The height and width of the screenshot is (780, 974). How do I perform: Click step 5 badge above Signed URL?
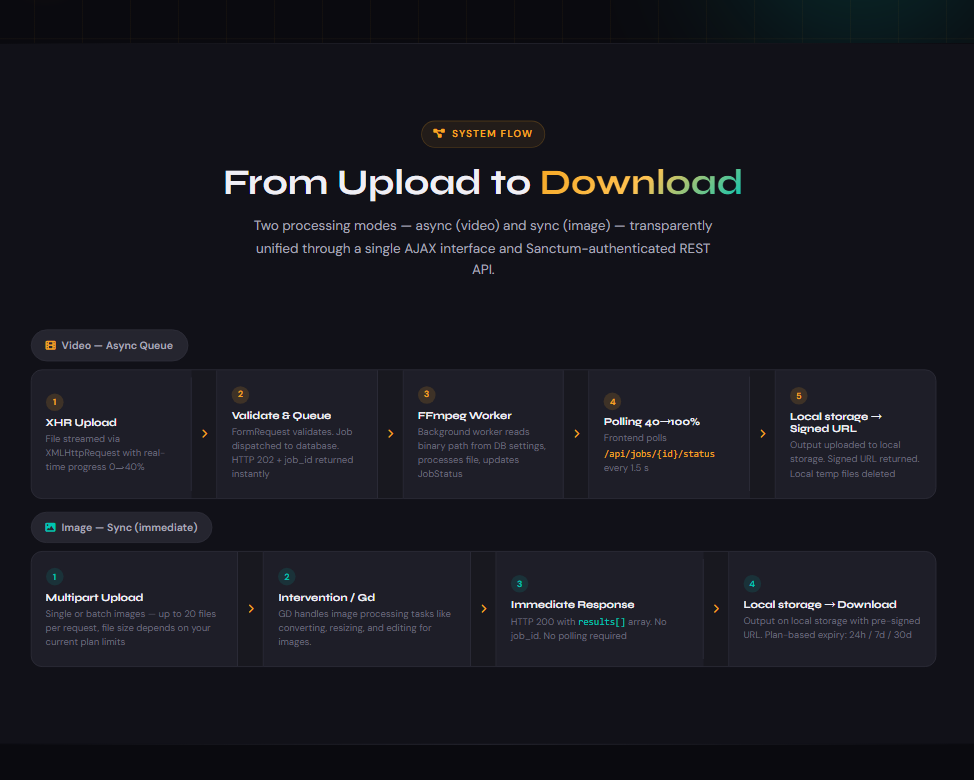click(798, 395)
